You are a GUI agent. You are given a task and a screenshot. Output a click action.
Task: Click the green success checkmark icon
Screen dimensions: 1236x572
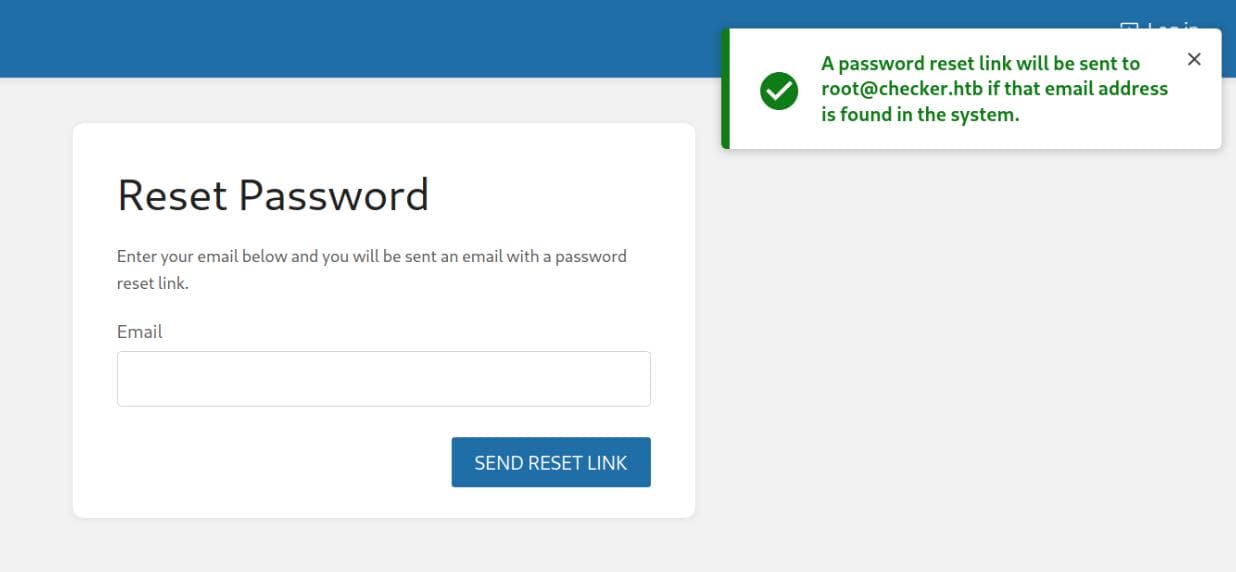[779, 90]
